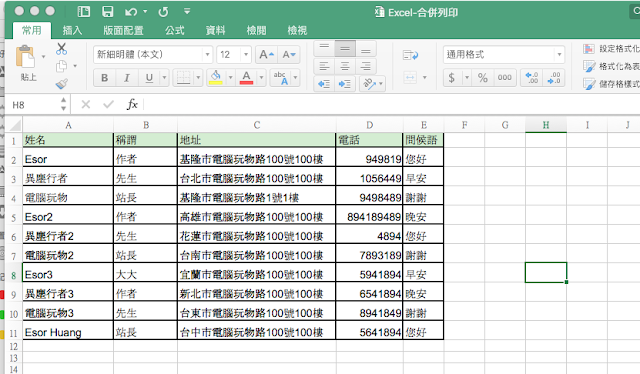Viewport: 640px width, 374px height.
Task: Align text right
Action: (366, 66)
